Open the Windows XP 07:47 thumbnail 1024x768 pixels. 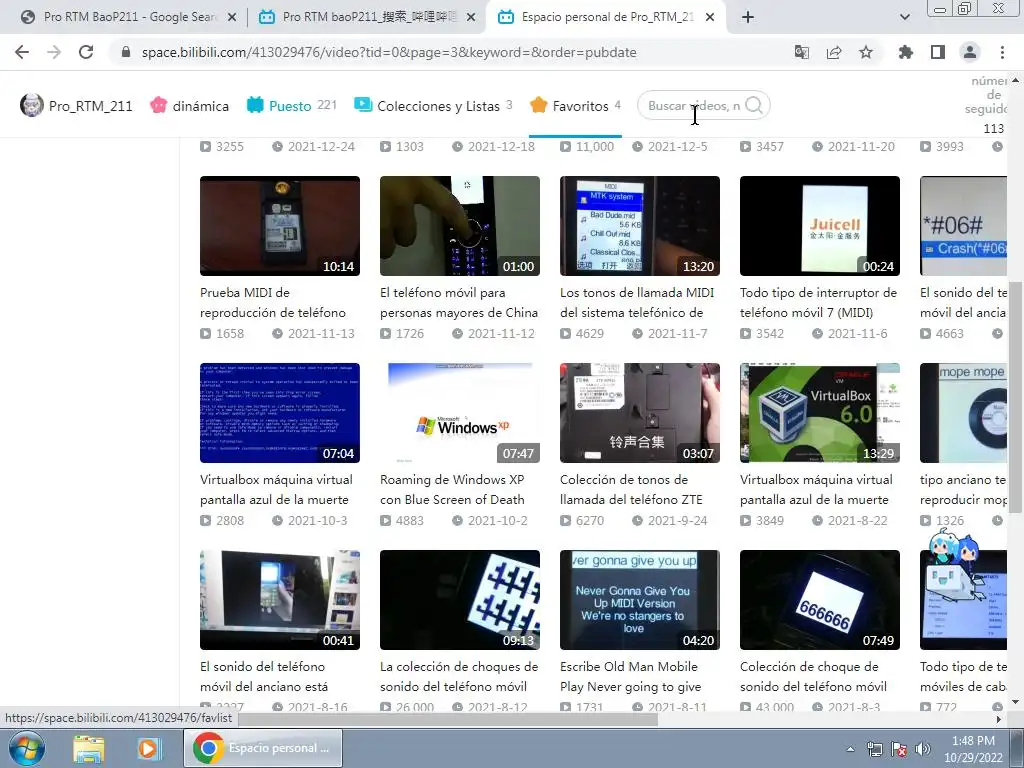pyautogui.click(x=460, y=413)
